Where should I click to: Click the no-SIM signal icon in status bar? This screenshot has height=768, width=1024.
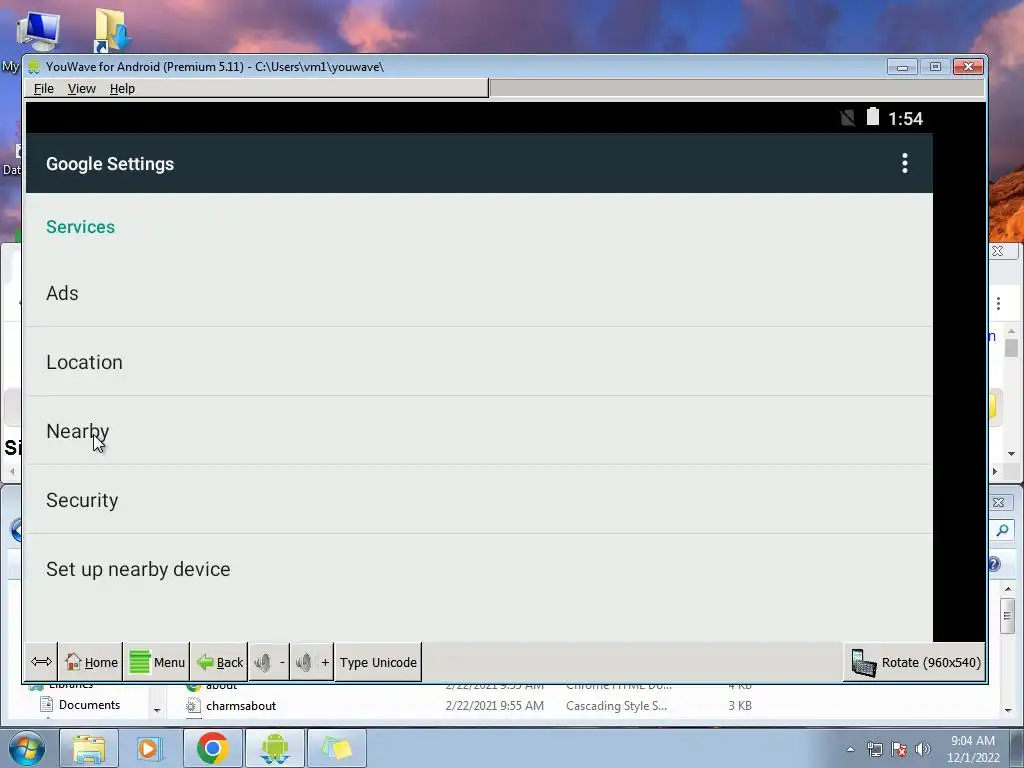[848, 118]
